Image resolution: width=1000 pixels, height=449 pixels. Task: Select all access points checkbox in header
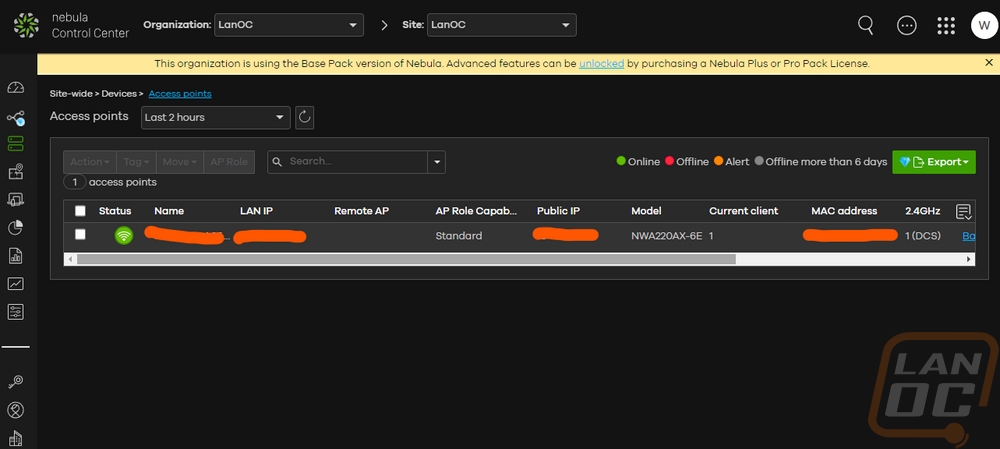tap(80, 210)
